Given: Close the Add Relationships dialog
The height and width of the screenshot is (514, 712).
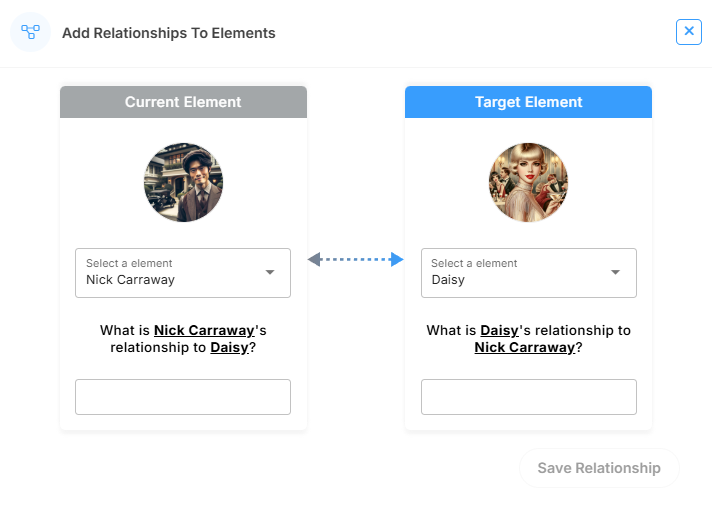Looking at the screenshot, I should (689, 32).
